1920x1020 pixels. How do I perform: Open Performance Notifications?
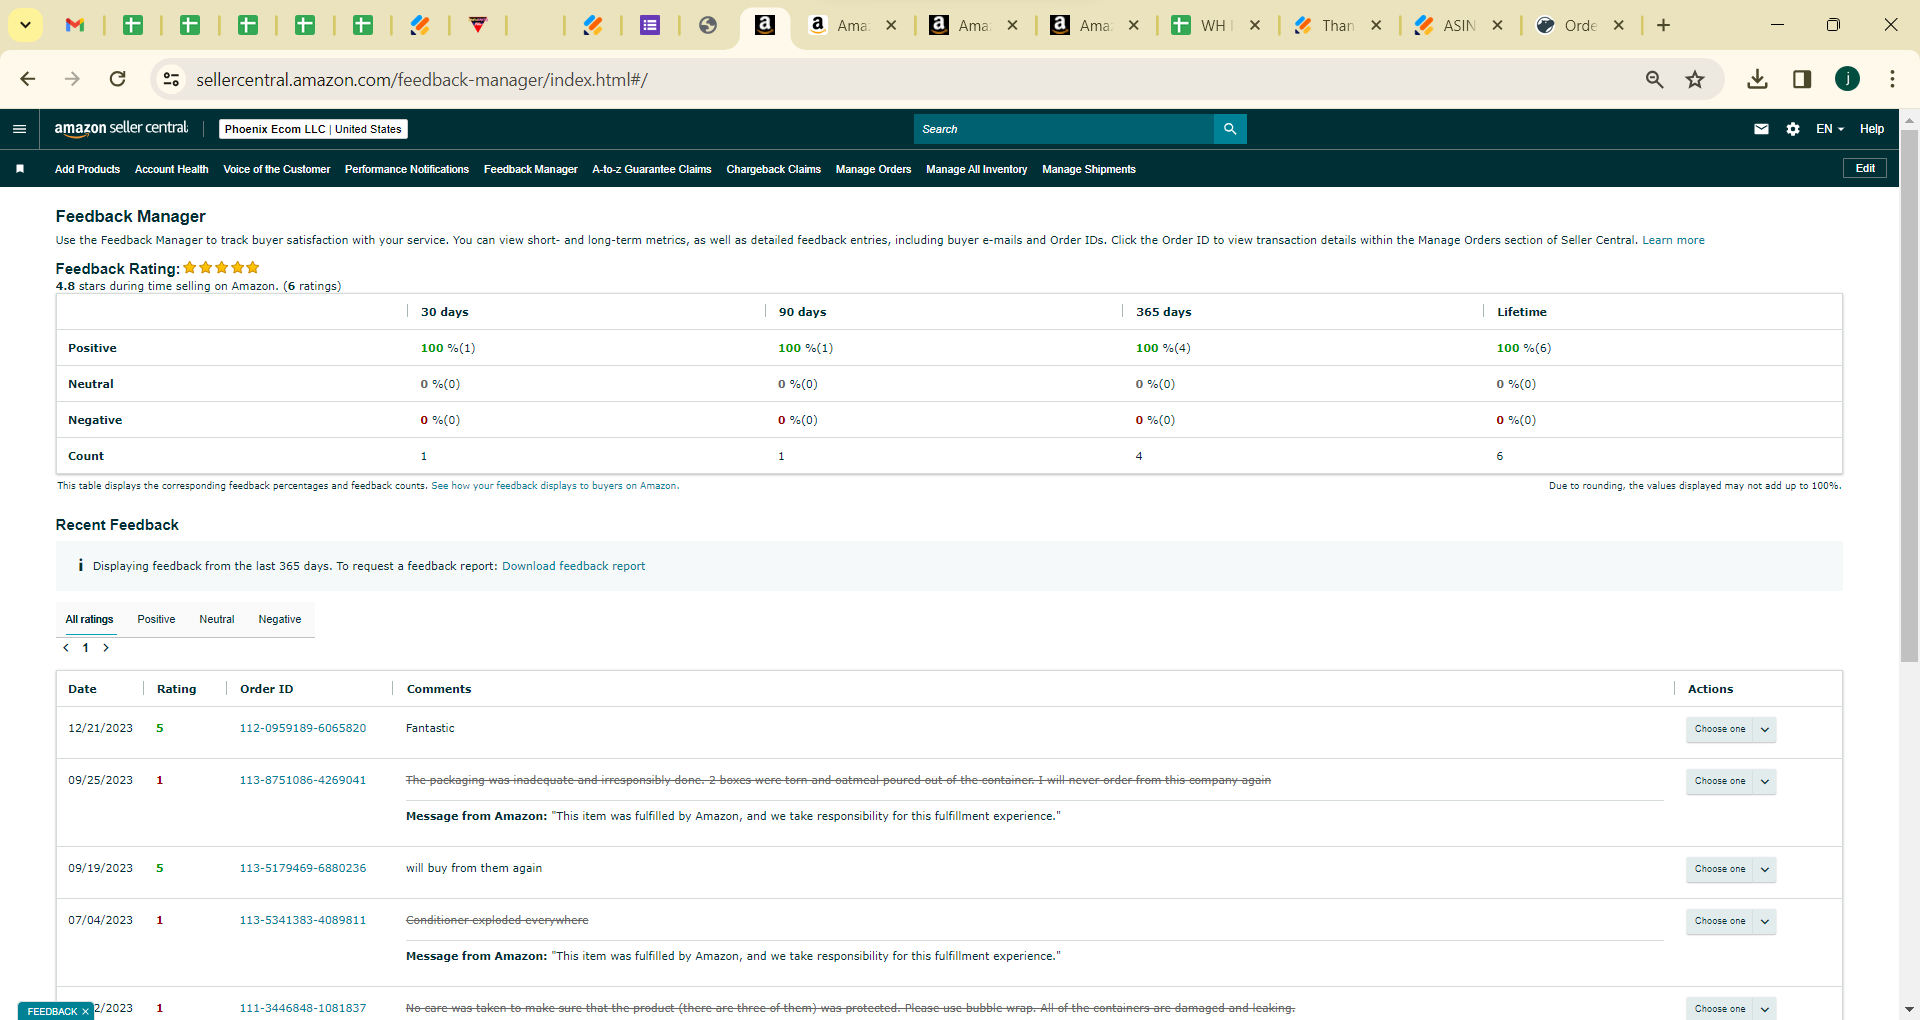pos(407,170)
